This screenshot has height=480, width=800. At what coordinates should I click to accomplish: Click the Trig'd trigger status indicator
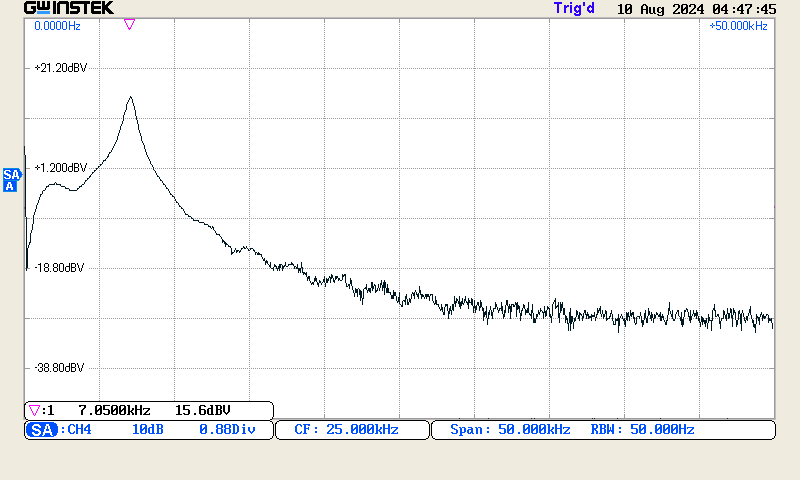[574, 8]
